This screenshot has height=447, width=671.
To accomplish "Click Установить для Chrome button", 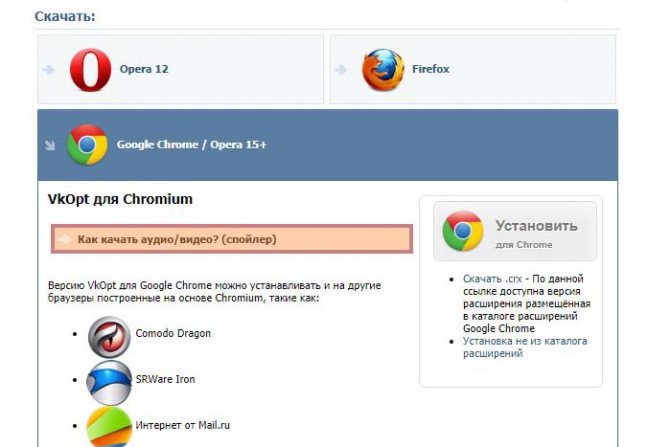I will [515, 231].
